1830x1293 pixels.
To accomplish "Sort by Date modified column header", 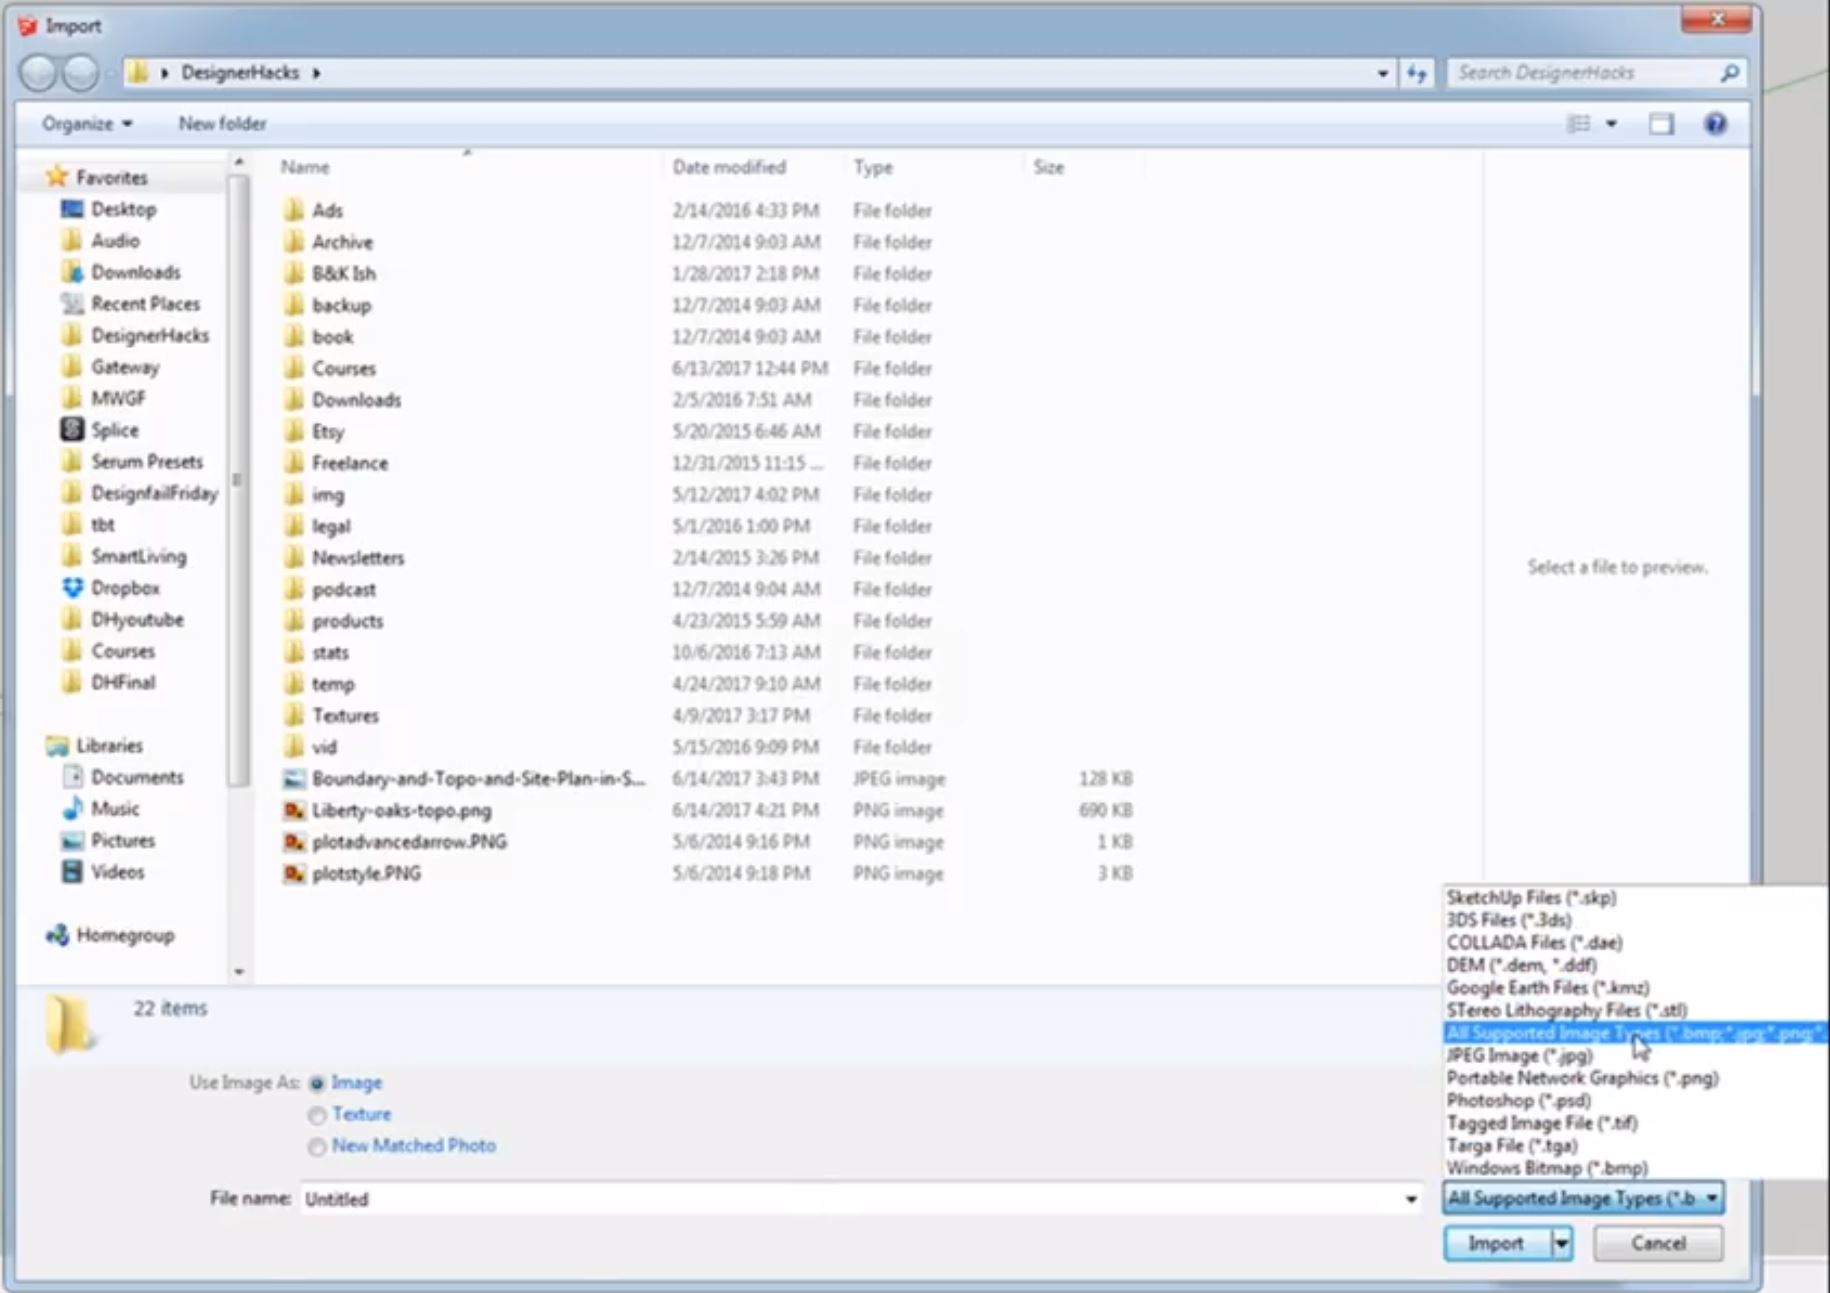I will coord(729,167).
